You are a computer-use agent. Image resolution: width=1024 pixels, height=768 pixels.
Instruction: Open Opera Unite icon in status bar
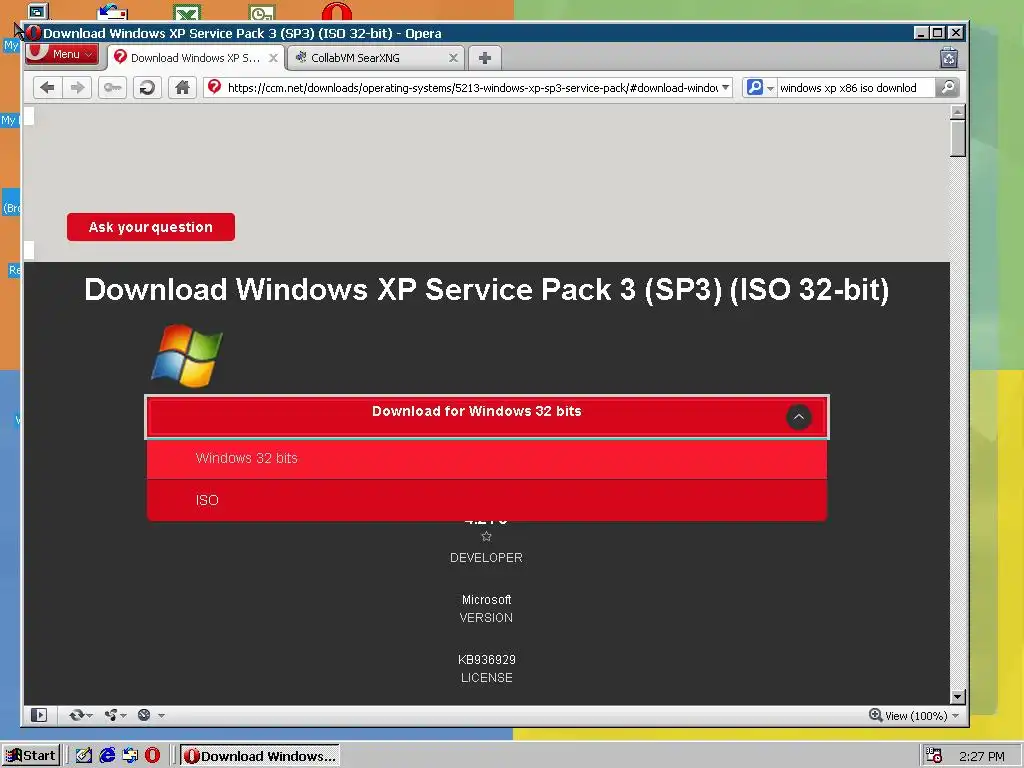click(x=111, y=715)
